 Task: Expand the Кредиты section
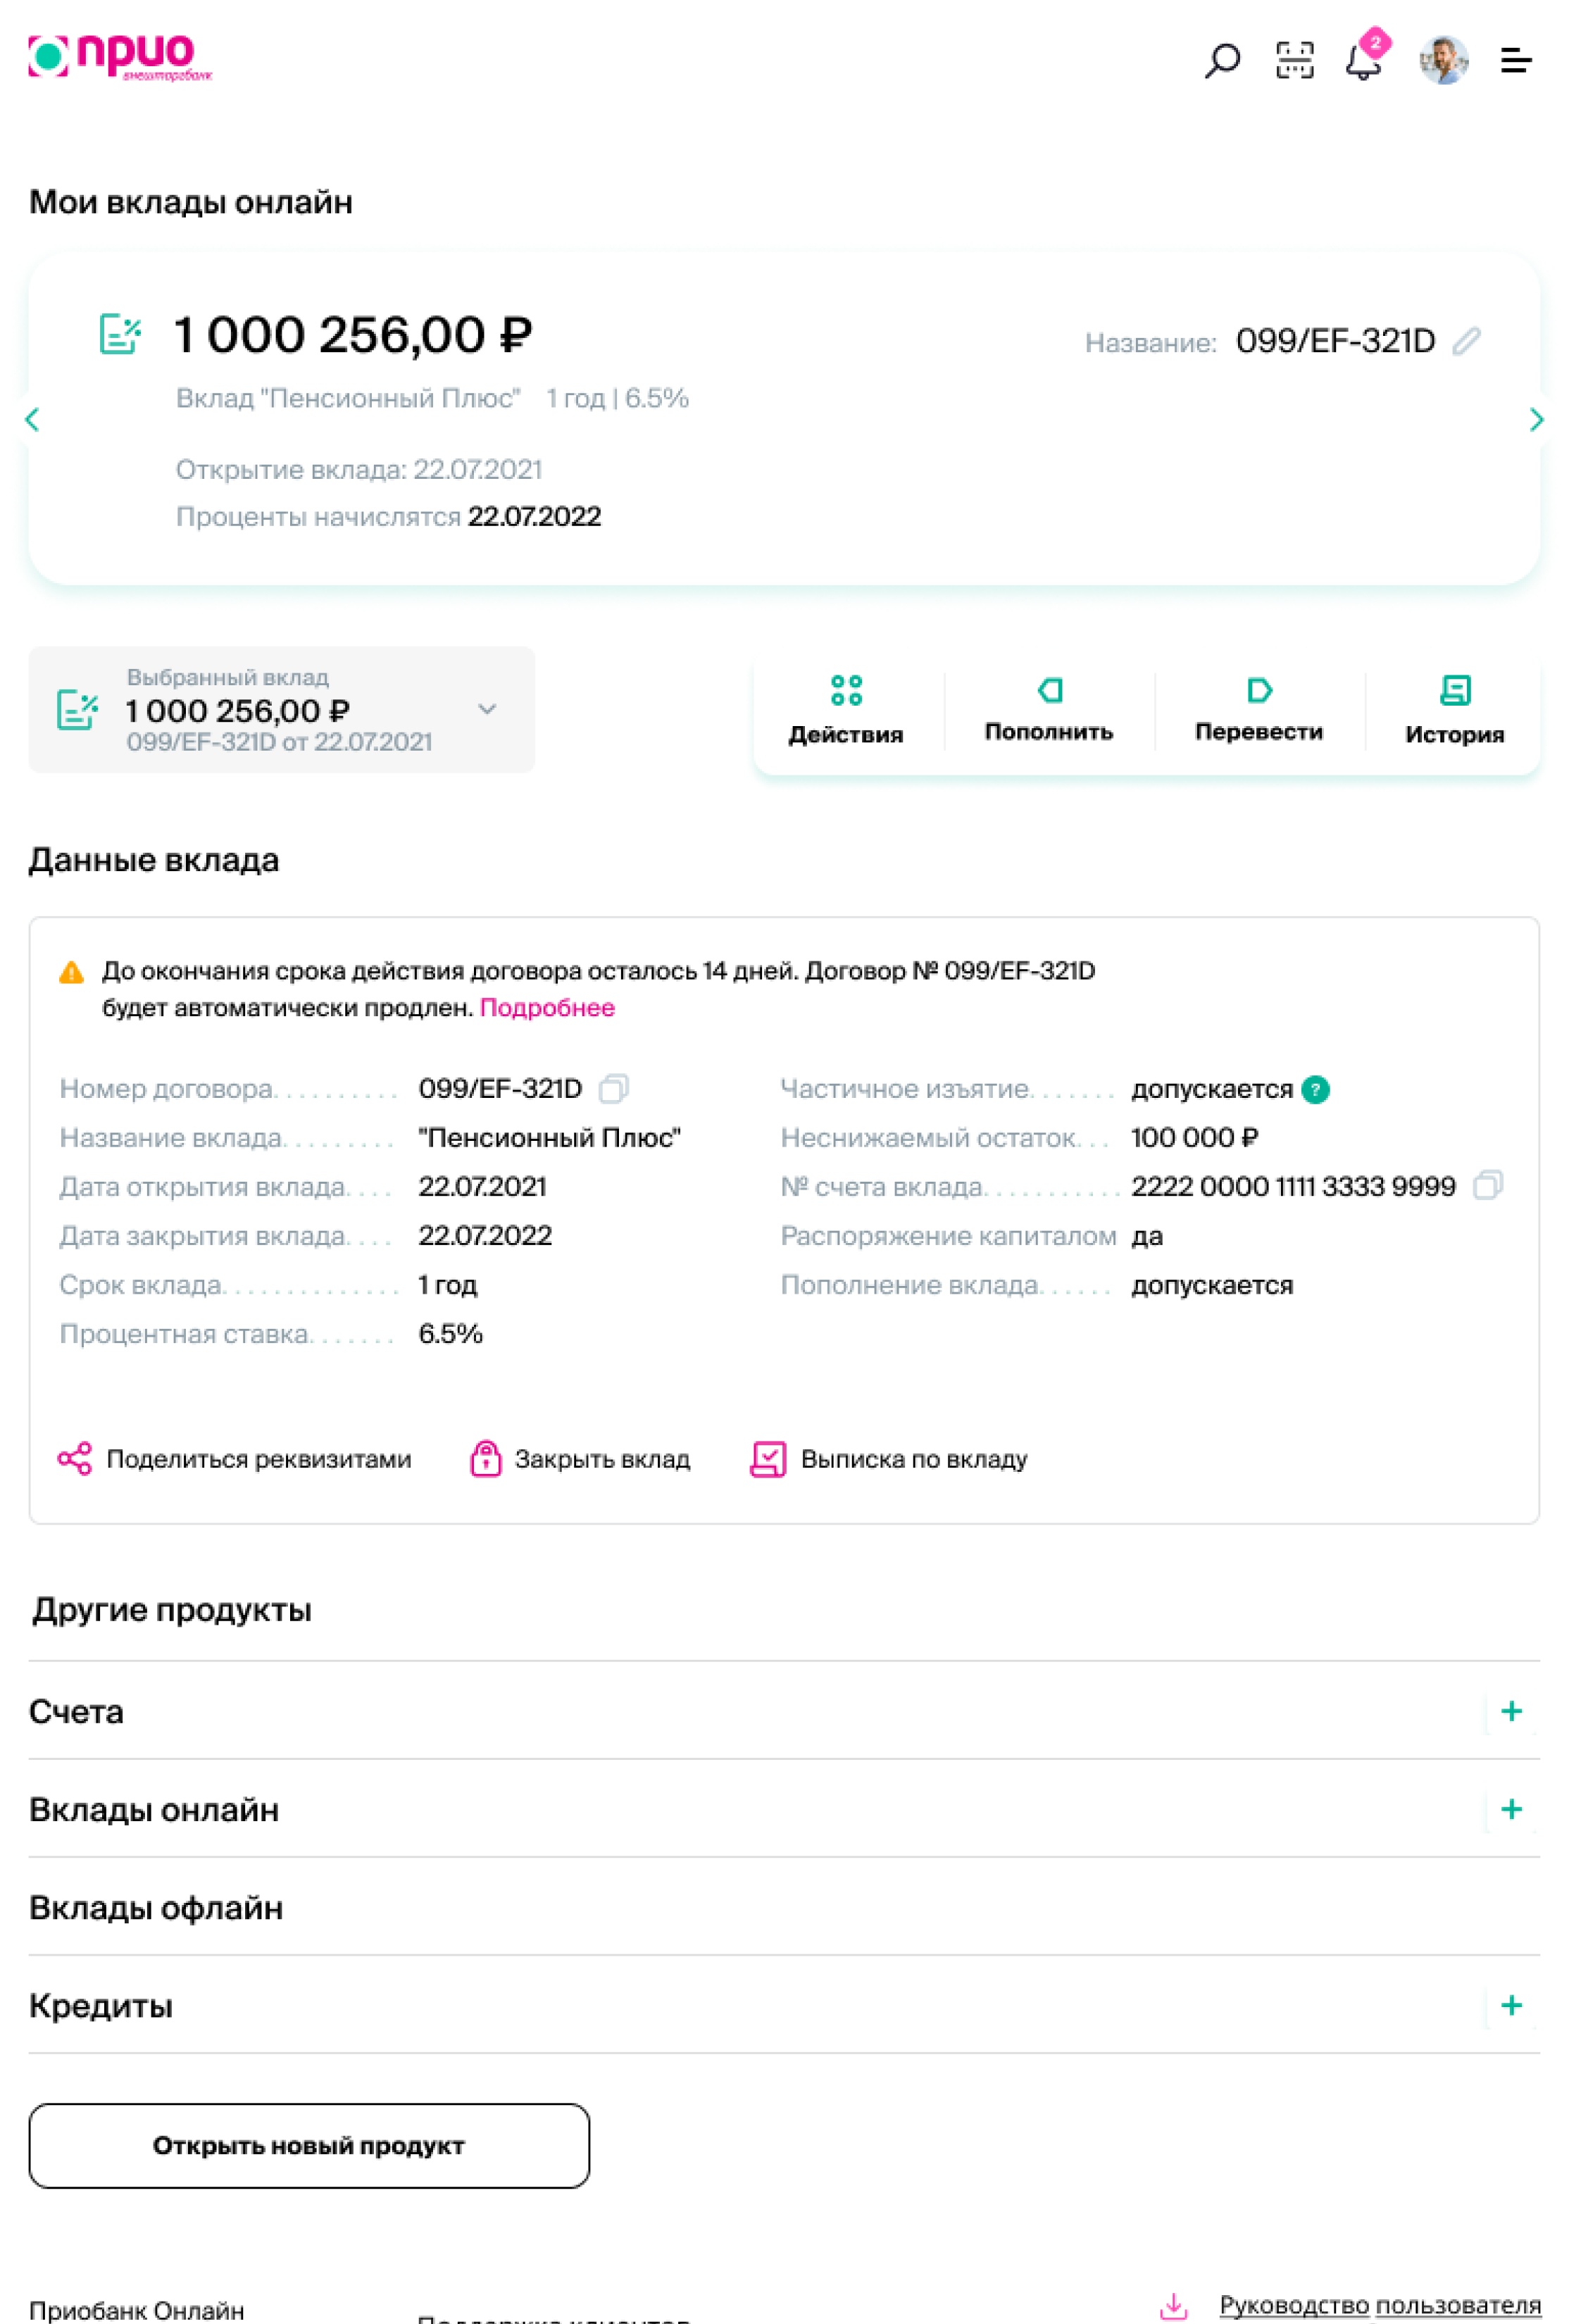pos(1511,2005)
